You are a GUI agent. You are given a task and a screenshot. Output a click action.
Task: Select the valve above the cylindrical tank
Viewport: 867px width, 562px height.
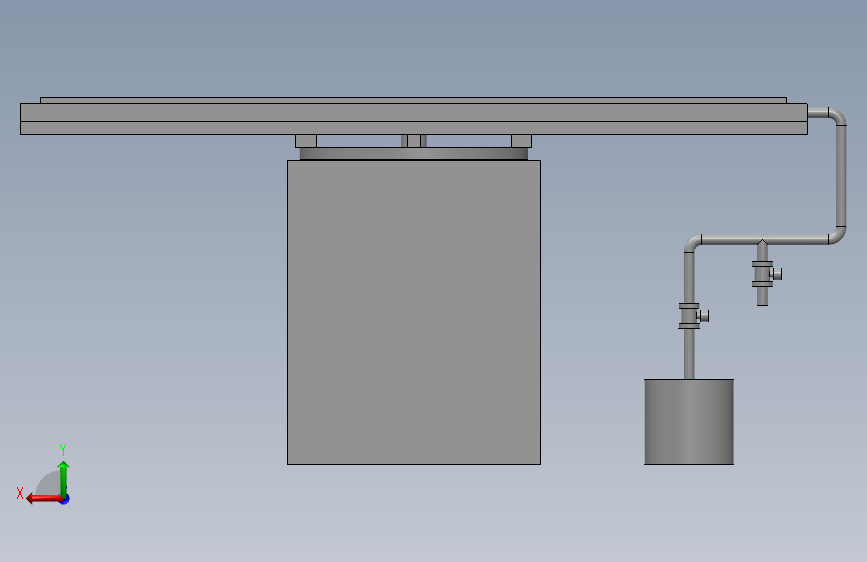pos(691,316)
